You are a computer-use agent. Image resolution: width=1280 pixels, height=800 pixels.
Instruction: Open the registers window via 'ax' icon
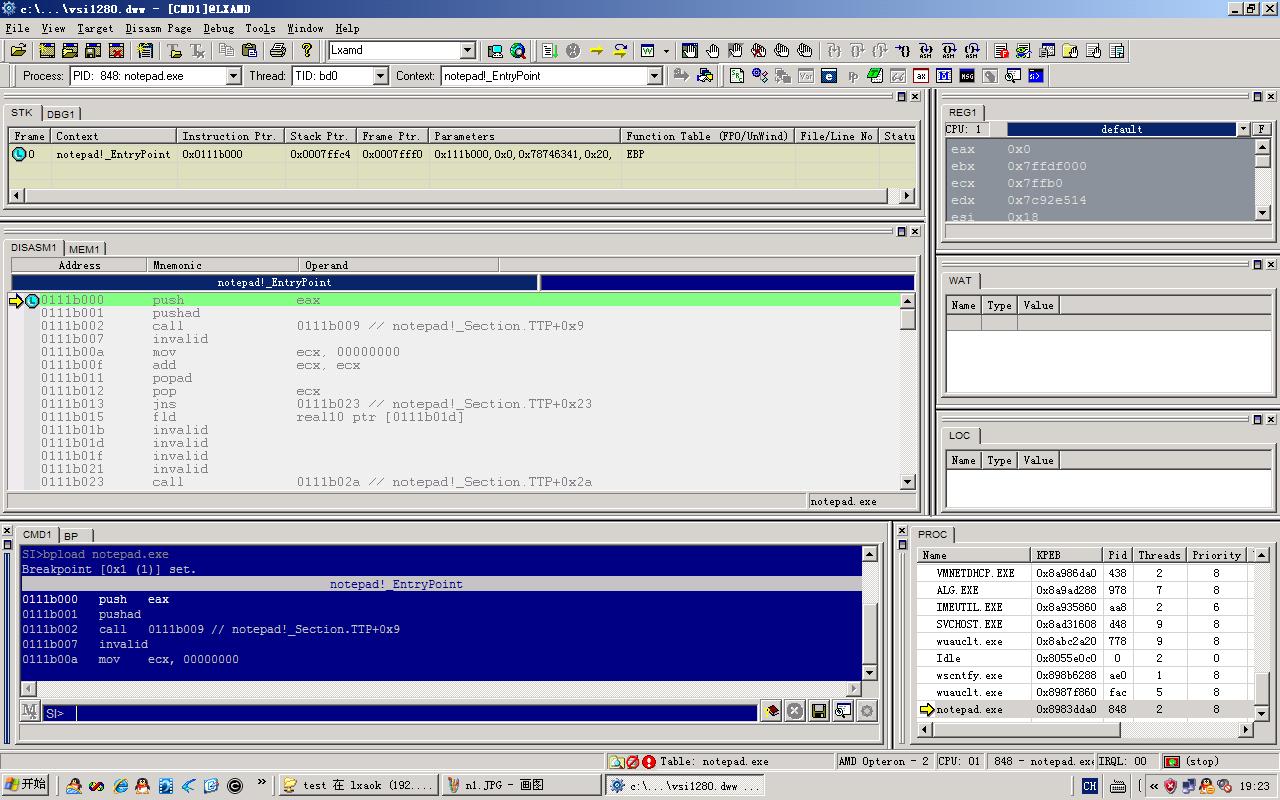coord(921,76)
